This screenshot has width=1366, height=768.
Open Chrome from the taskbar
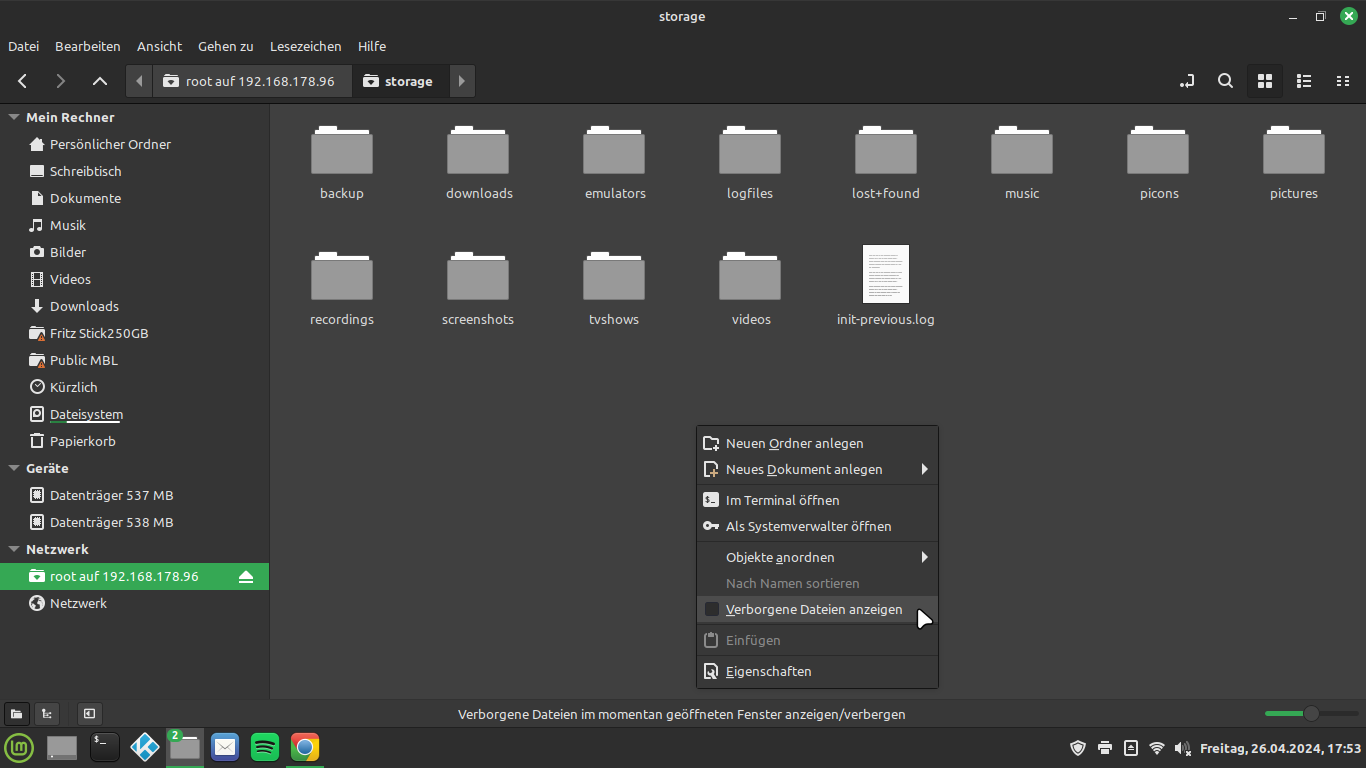[x=305, y=747]
